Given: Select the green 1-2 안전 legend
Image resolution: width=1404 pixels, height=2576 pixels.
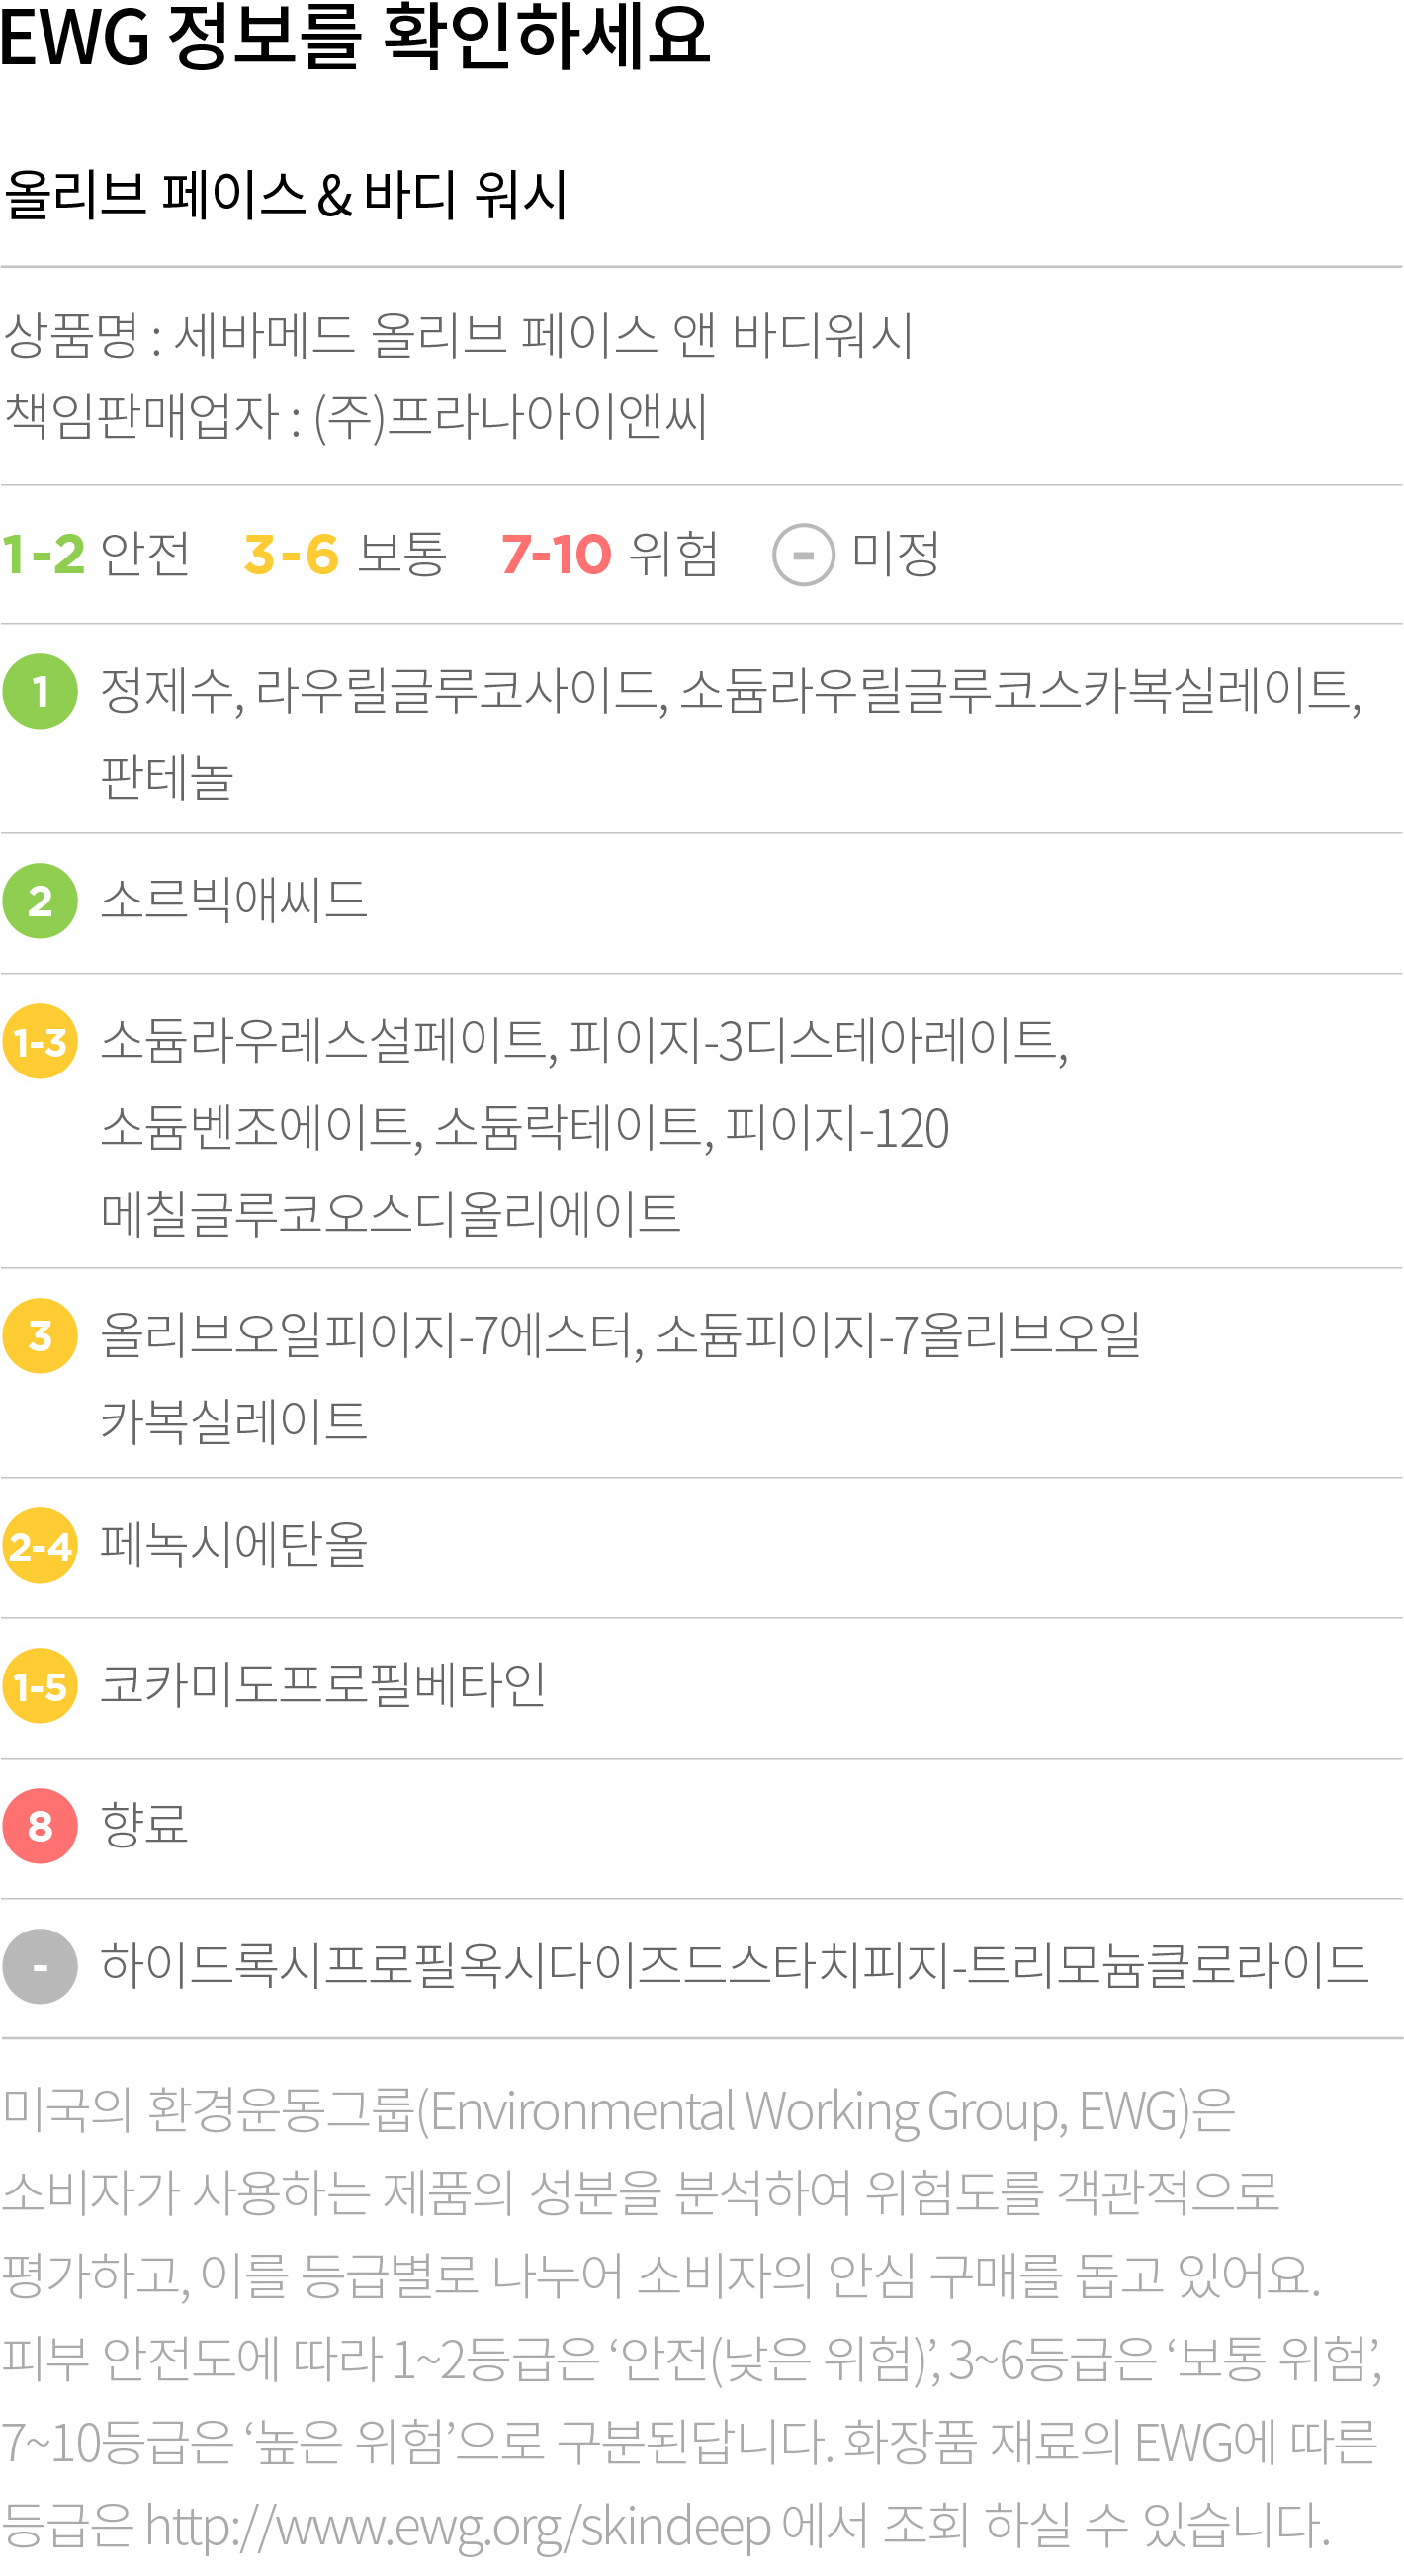Looking at the screenshot, I should coord(95,554).
